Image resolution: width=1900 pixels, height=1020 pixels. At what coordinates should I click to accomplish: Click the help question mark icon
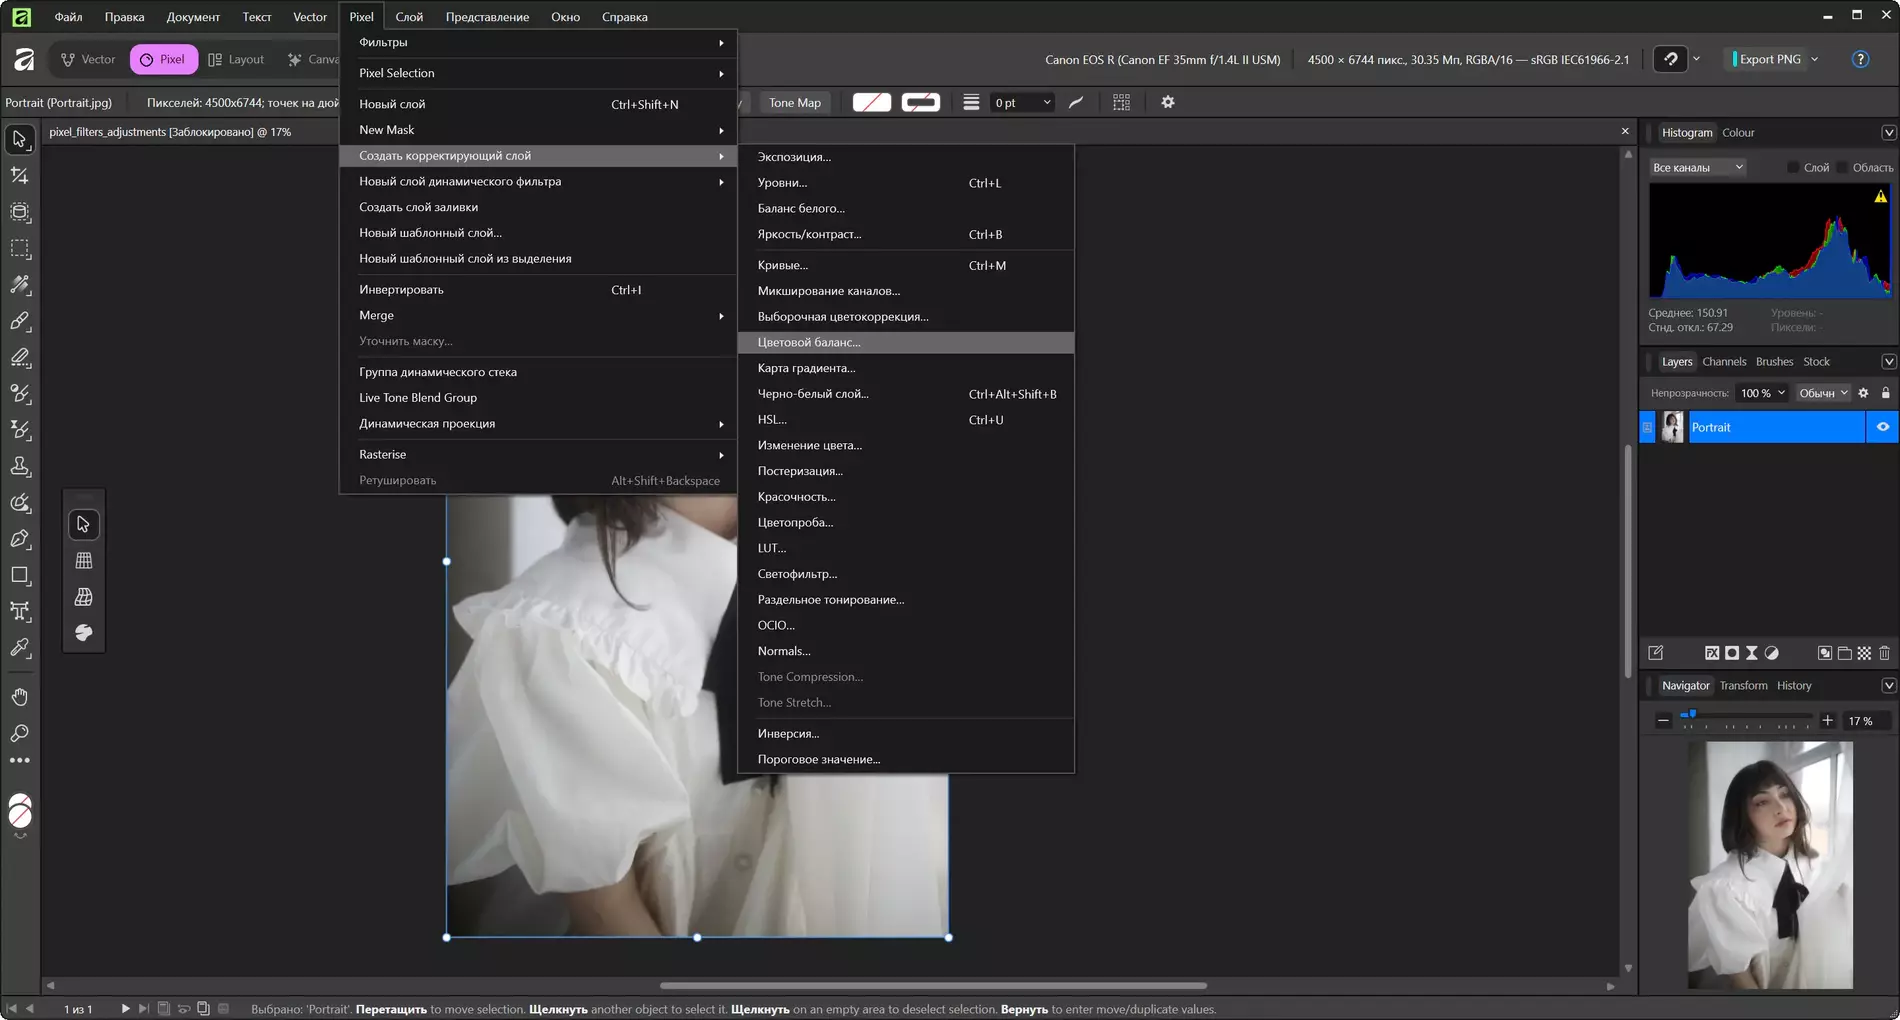[x=1860, y=59]
